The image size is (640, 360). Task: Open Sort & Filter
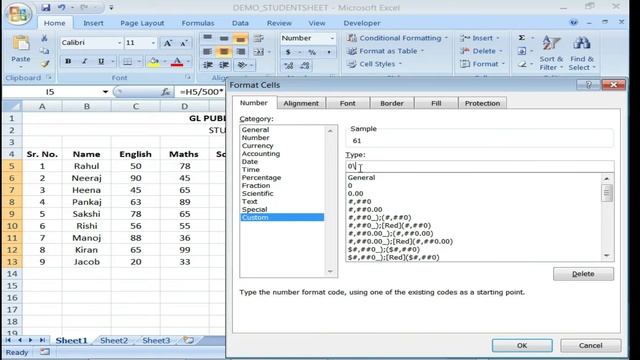pyautogui.click(x=551, y=53)
